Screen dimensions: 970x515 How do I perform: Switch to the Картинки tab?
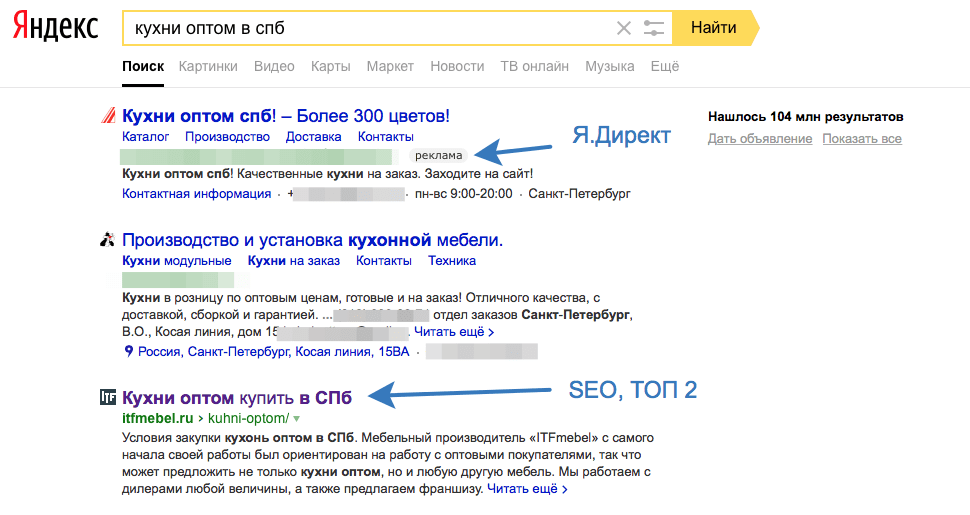[x=208, y=66]
